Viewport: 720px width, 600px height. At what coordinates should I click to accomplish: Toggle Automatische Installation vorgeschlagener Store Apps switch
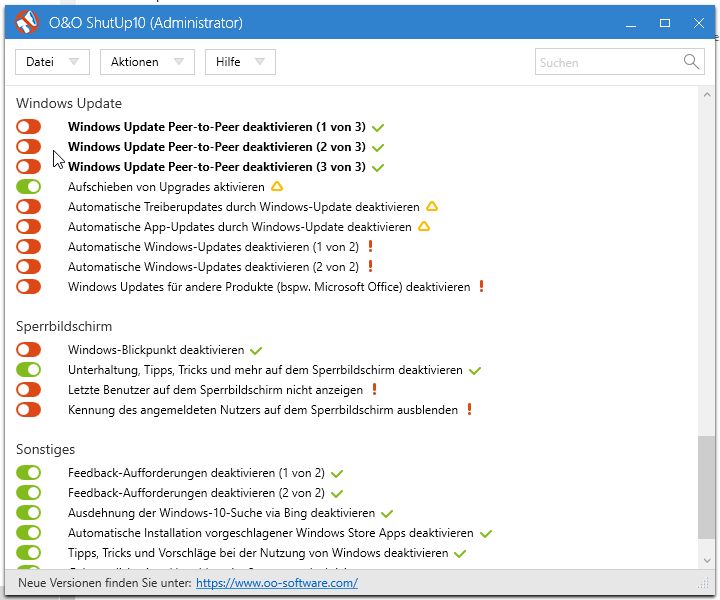point(28,533)
